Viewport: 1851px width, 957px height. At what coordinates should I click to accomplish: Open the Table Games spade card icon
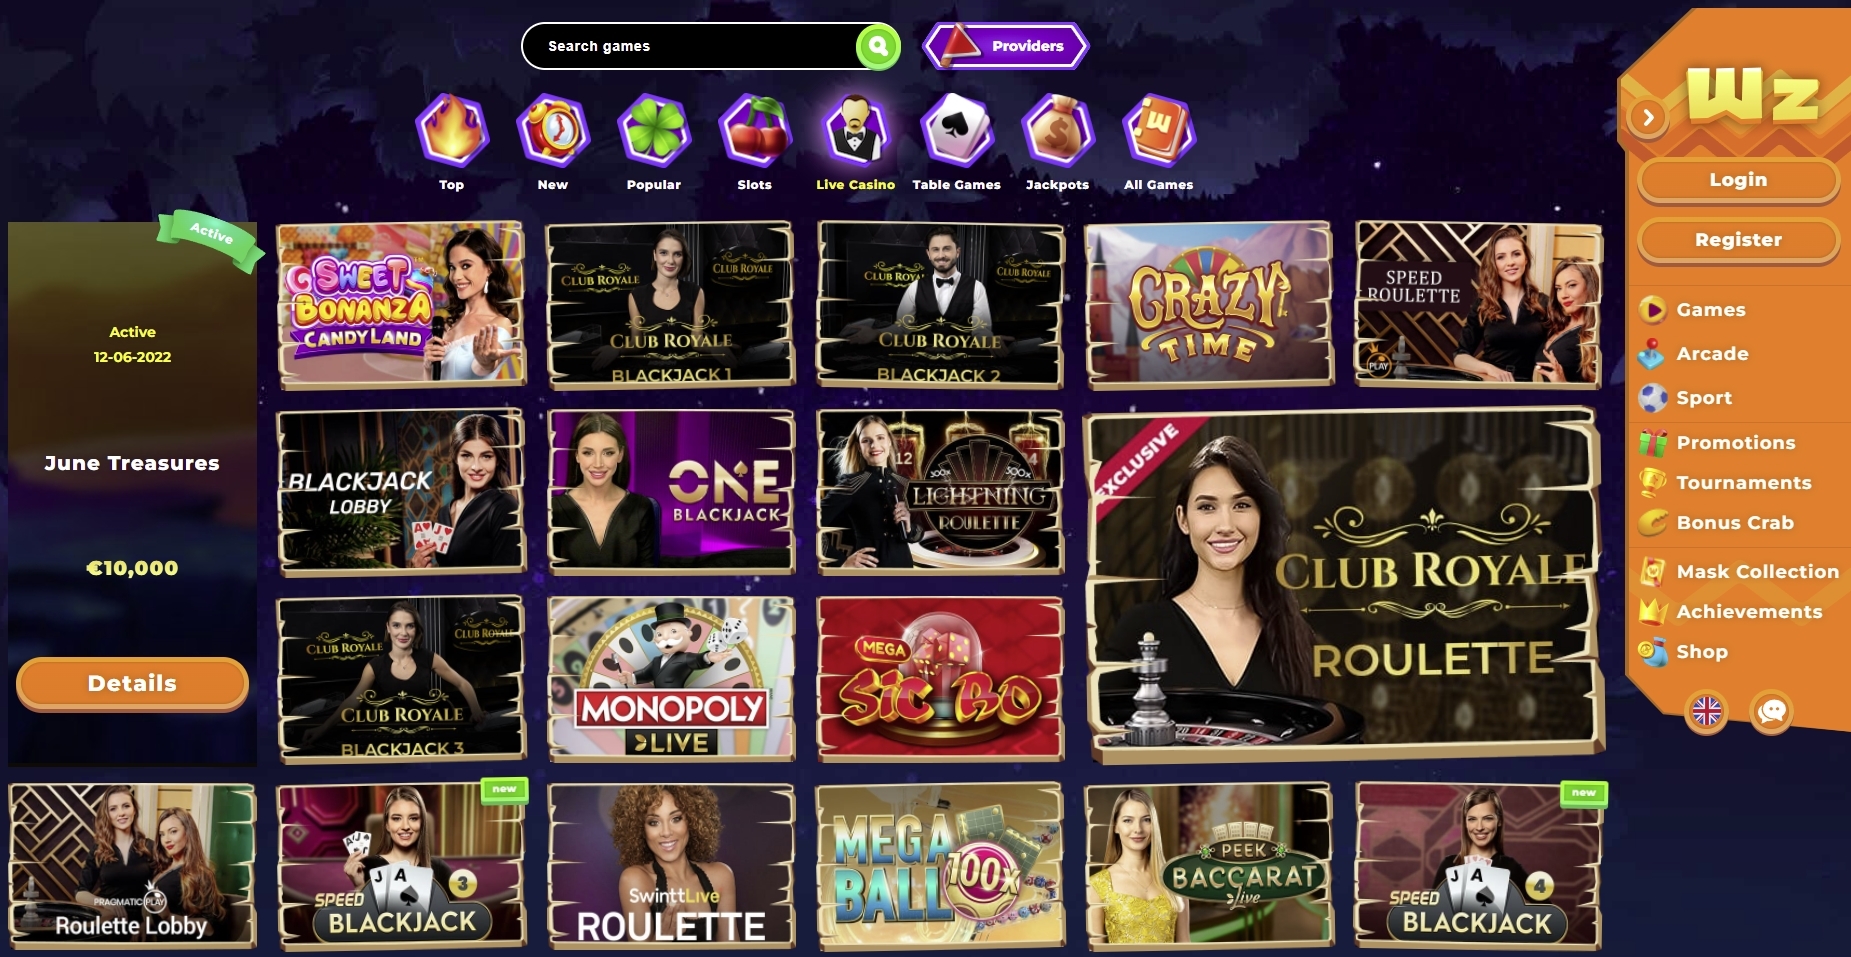pyautogui.click(x=957, y=131)
